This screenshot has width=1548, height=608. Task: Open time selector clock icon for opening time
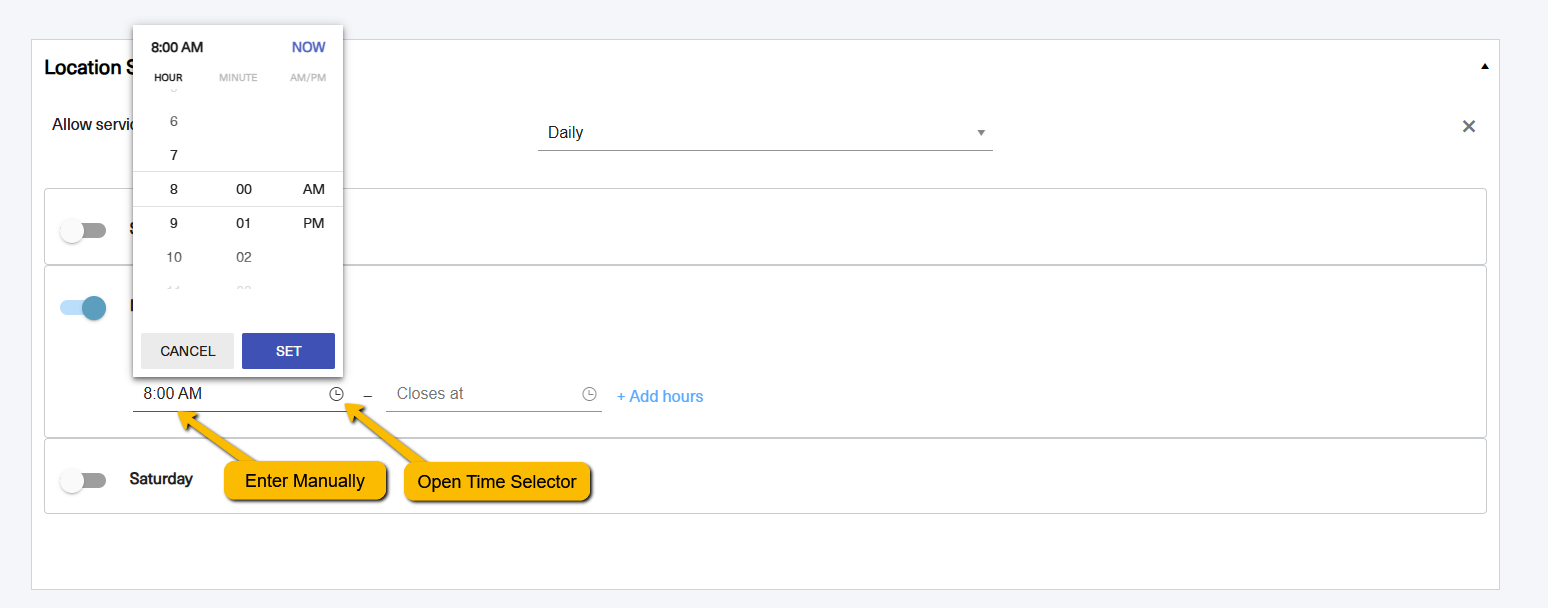(x=337, y=394)
